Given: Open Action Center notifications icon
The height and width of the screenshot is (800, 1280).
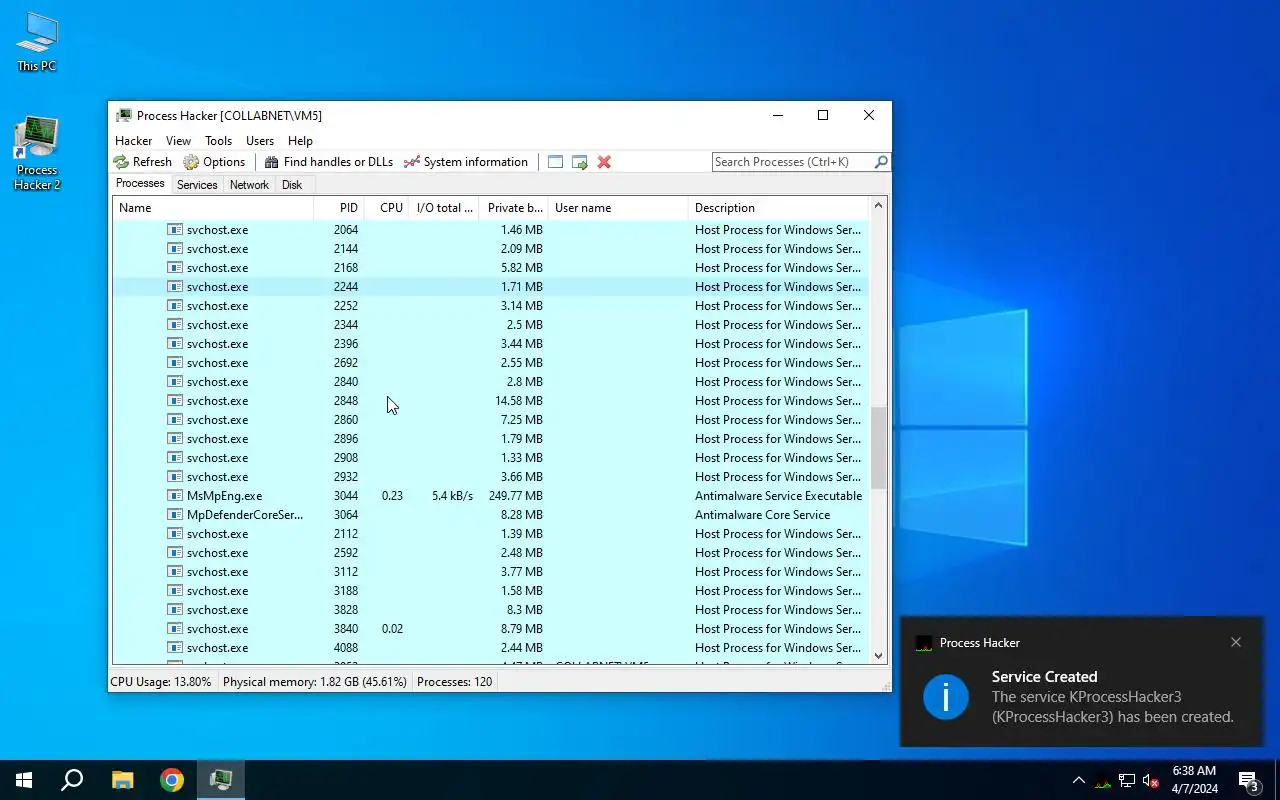Looking at the screenshot, I should (1248, 780).
